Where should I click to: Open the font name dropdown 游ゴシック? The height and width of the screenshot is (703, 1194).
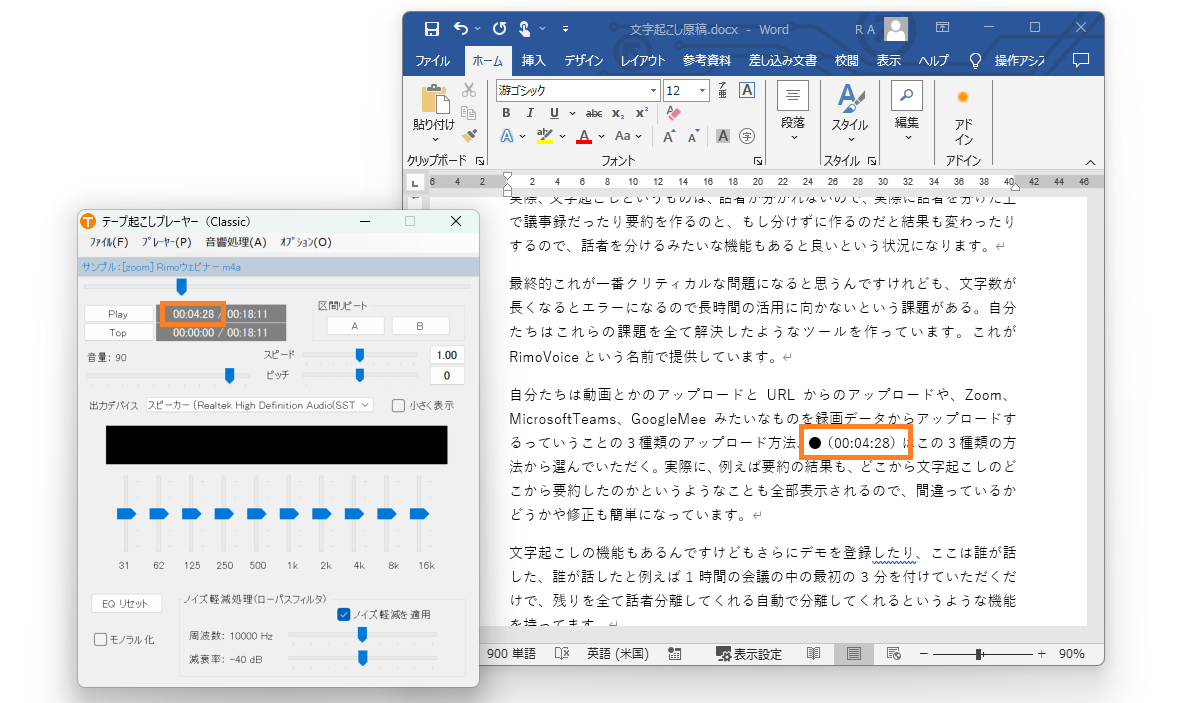tap(654, 90)
